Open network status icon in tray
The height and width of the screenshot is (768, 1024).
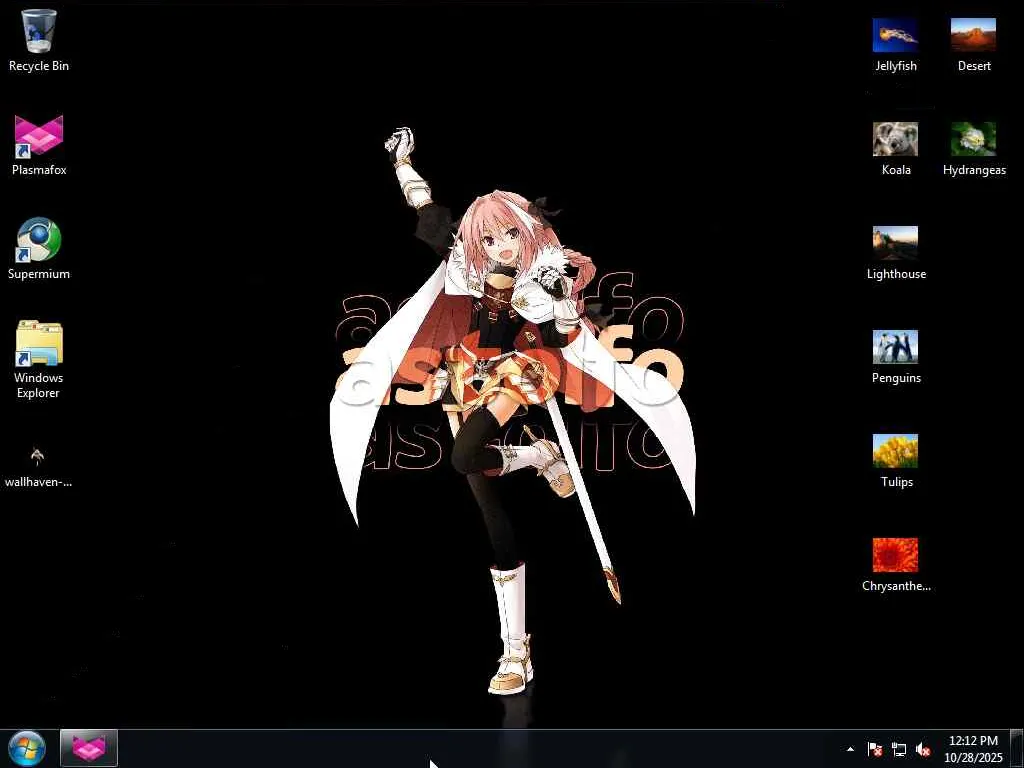[x=899, y=749]
